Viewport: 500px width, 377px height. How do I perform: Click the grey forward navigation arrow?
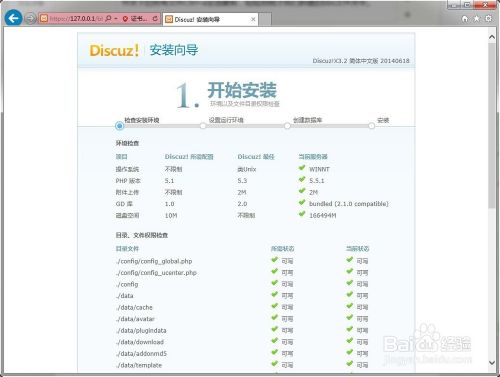30,19
